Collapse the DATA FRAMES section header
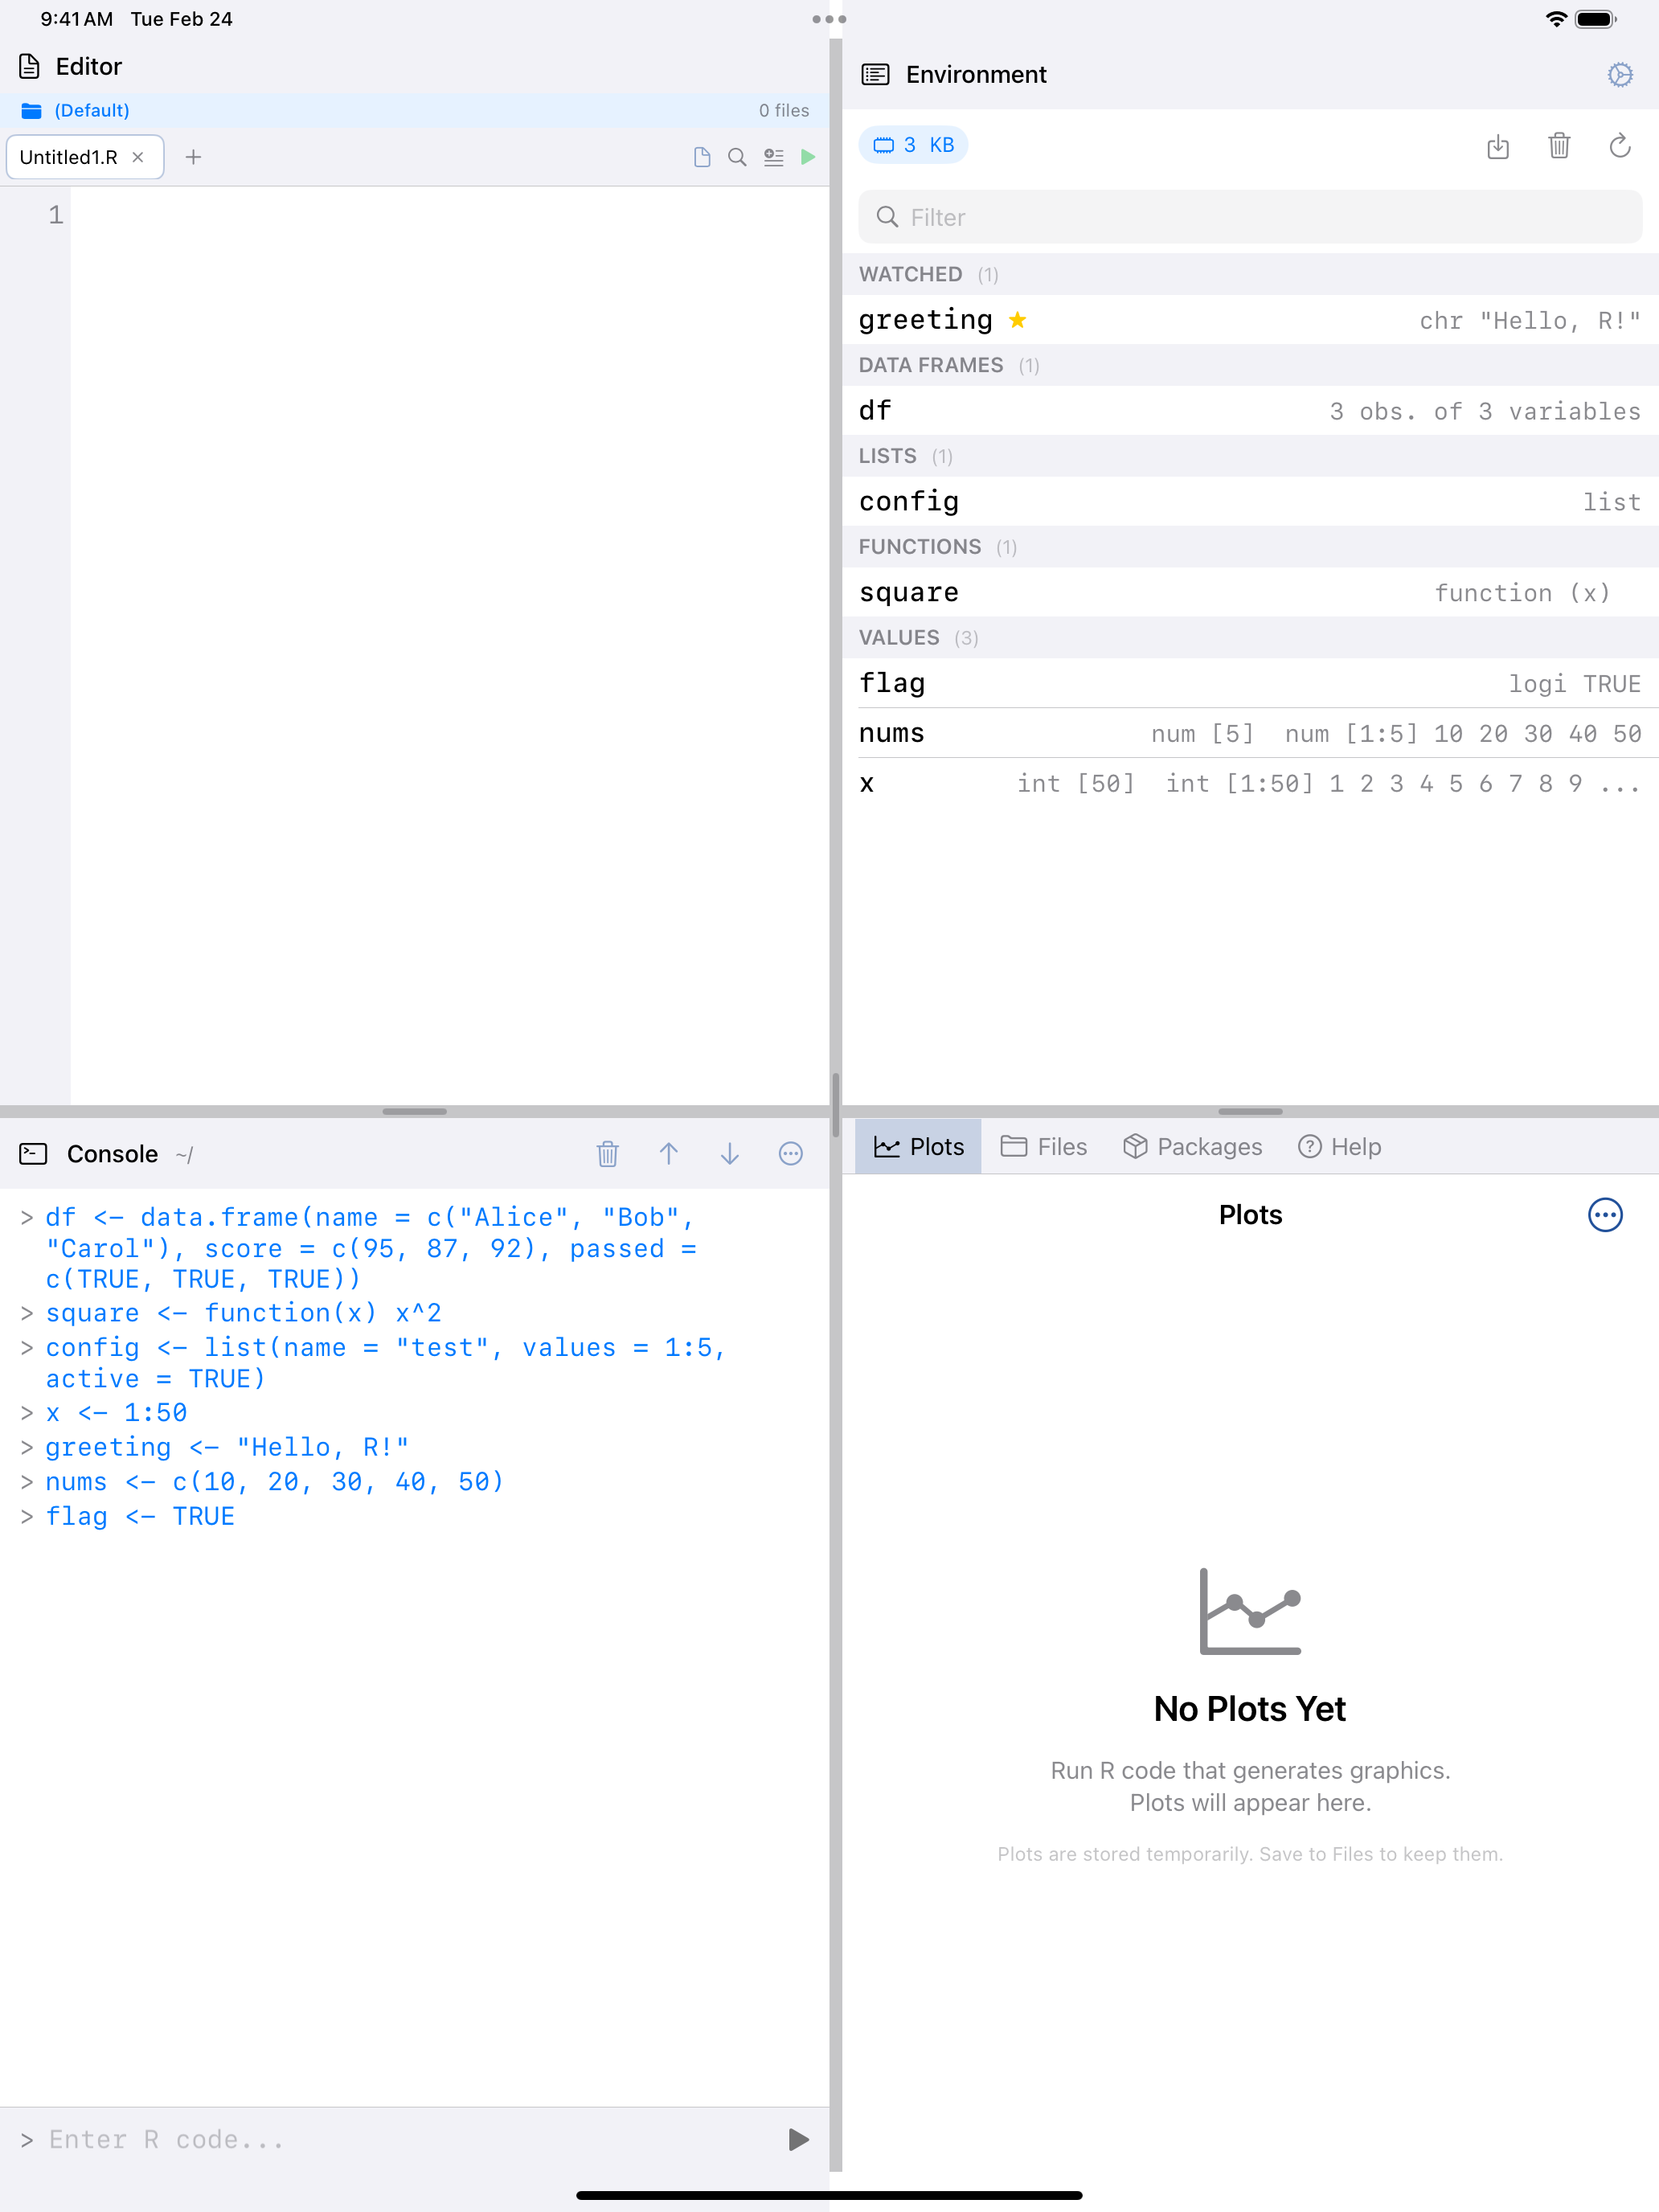Image resolution: width=1659 pixels, height=2212 pixels. click(930, 365)
